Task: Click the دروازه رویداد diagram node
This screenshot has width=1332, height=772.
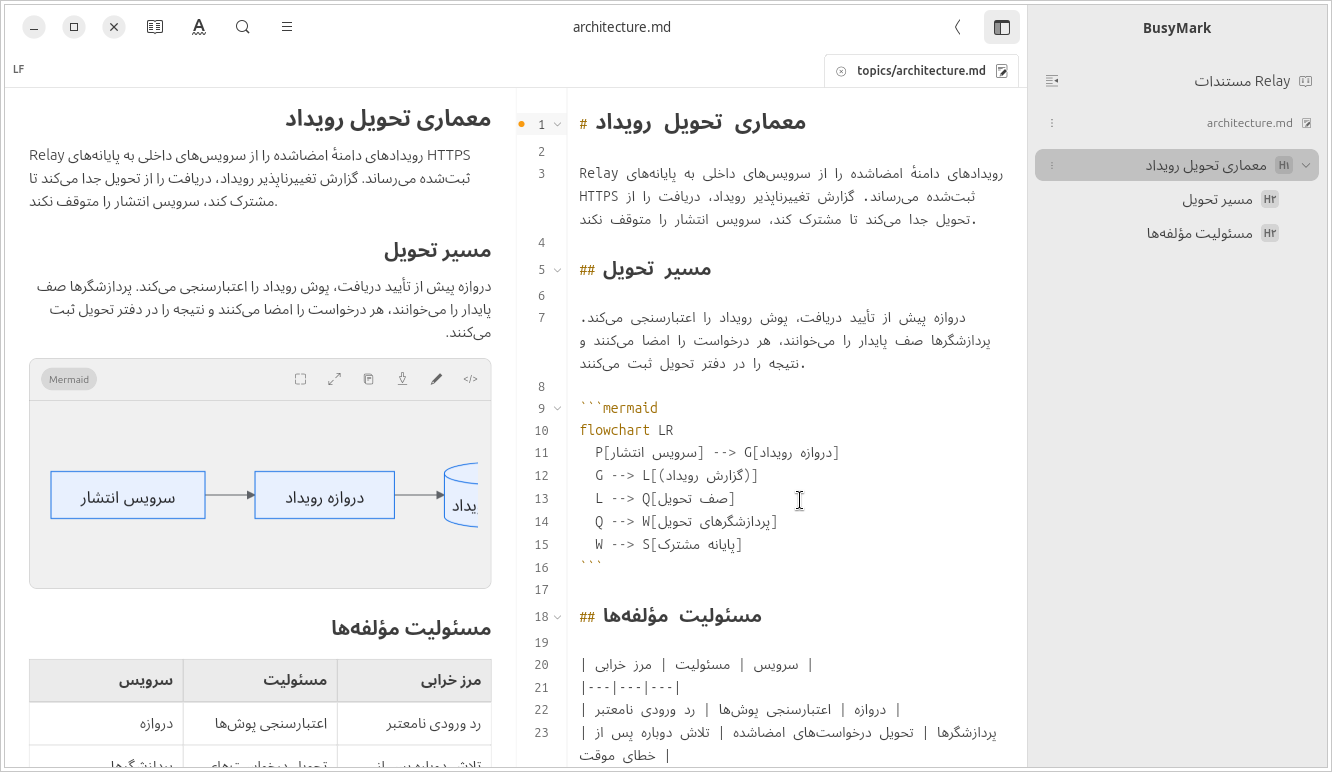Action: pos(325,495)
